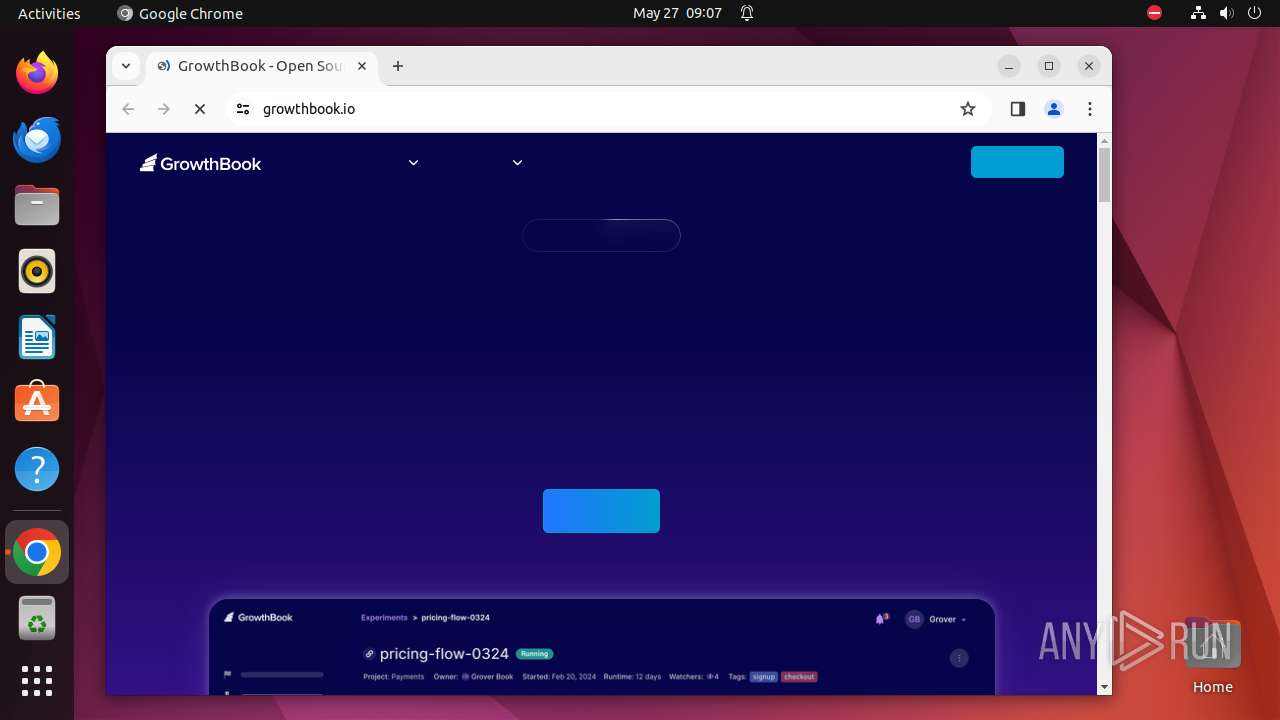This screenshot has width=1280, height=720.
Task: Open Rhythmbox music player
Action: tap(37, 271)
